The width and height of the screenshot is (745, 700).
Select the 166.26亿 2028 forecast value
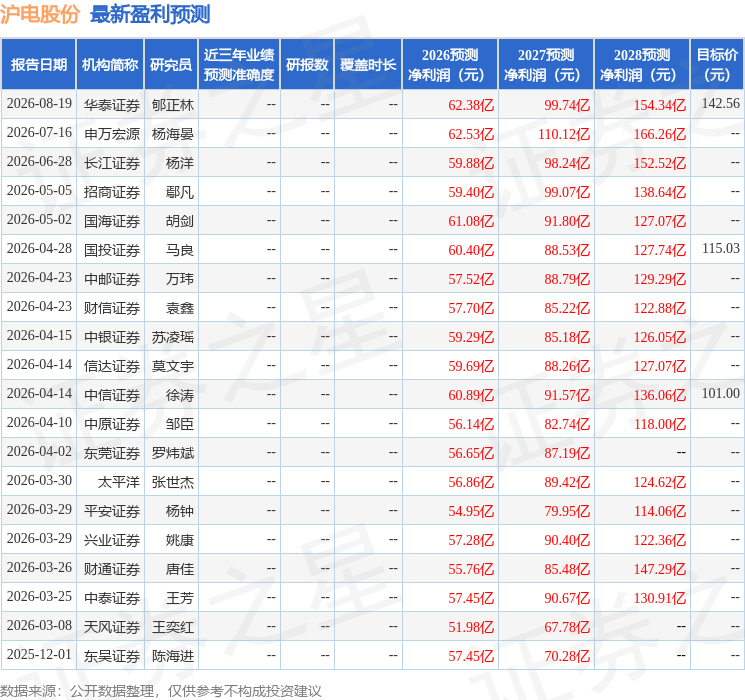point(660,134)
